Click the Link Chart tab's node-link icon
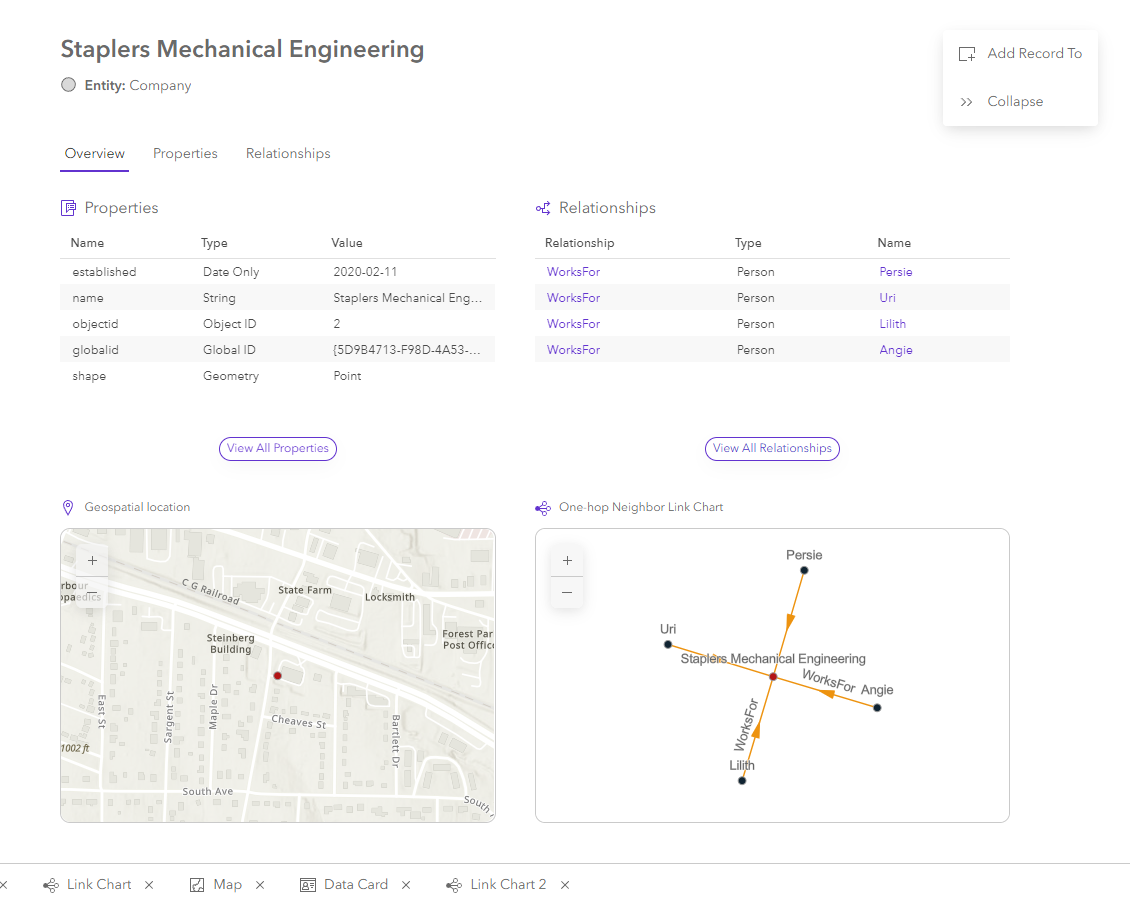This screenshot has height=903, width=1130. (x=50, y=884)
